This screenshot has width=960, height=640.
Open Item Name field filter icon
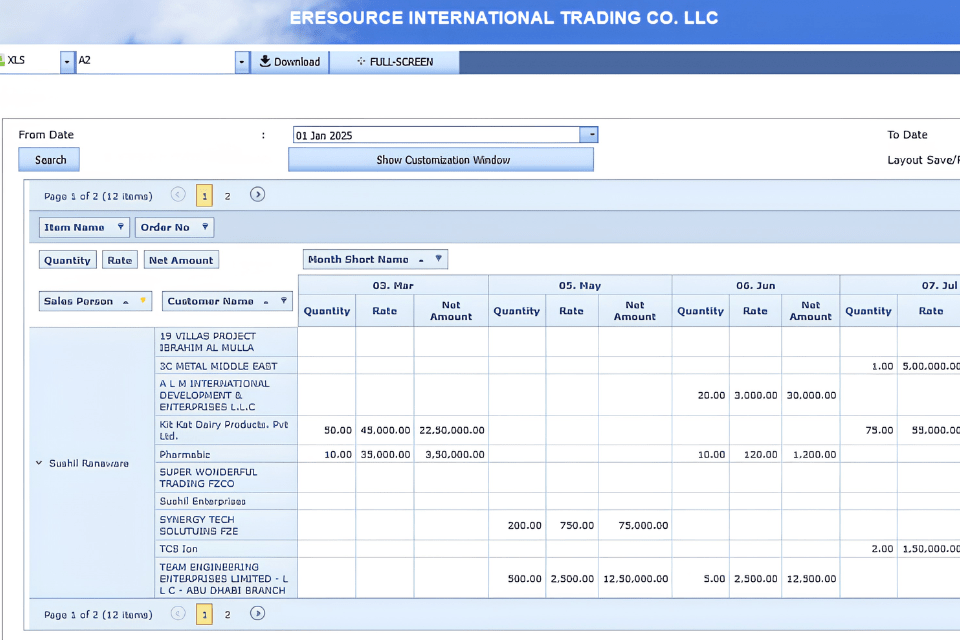pyautogui.click(x=121, y=227)
